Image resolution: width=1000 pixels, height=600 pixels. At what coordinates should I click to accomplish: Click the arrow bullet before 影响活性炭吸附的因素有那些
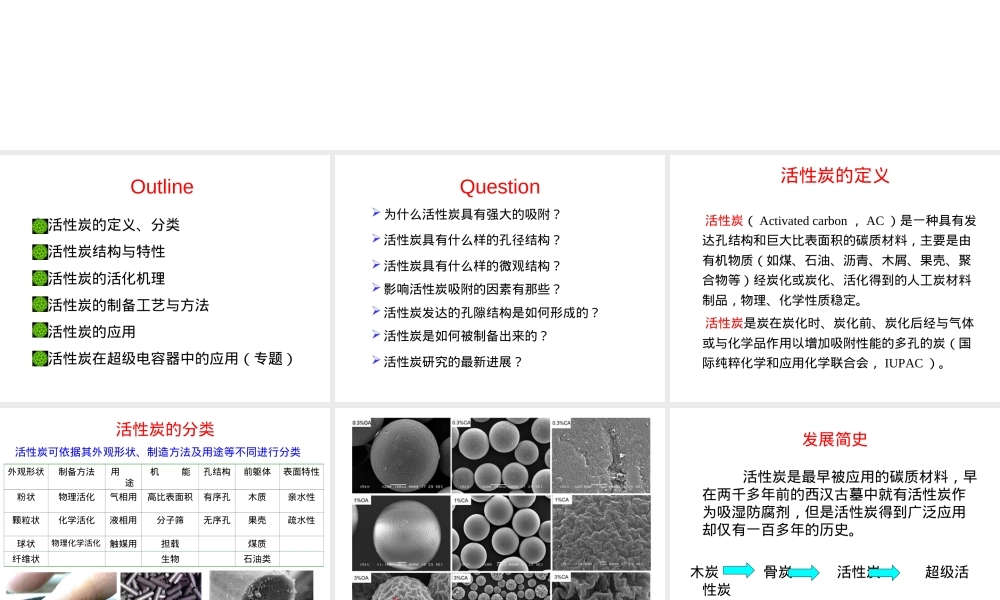point(376,288)
